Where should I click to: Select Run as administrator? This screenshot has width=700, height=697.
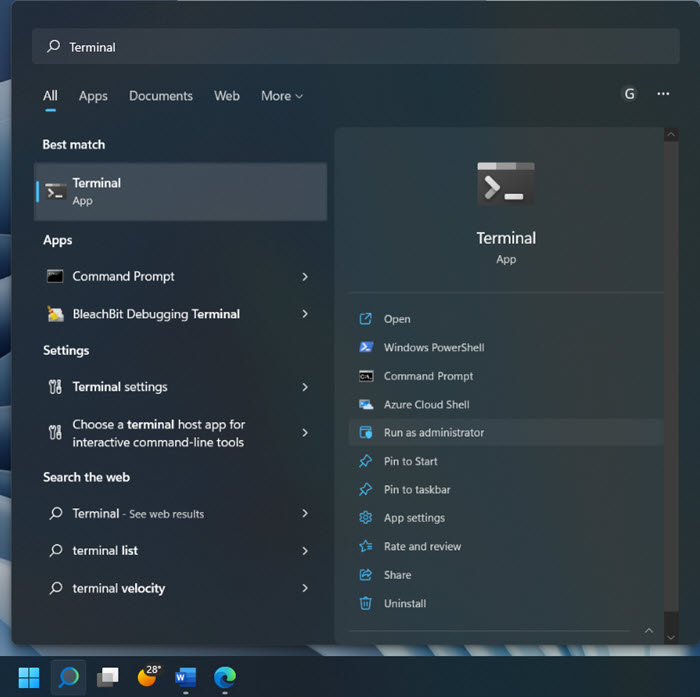434,433
